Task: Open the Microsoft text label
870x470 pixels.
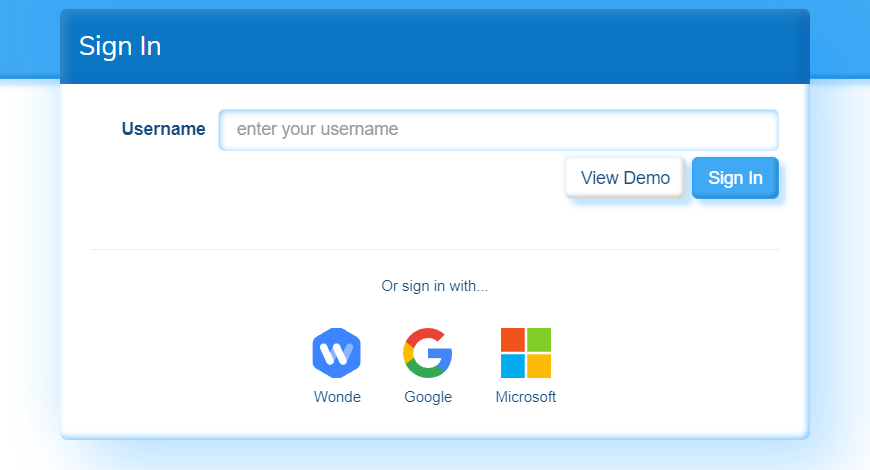Action: pos(526,397)
